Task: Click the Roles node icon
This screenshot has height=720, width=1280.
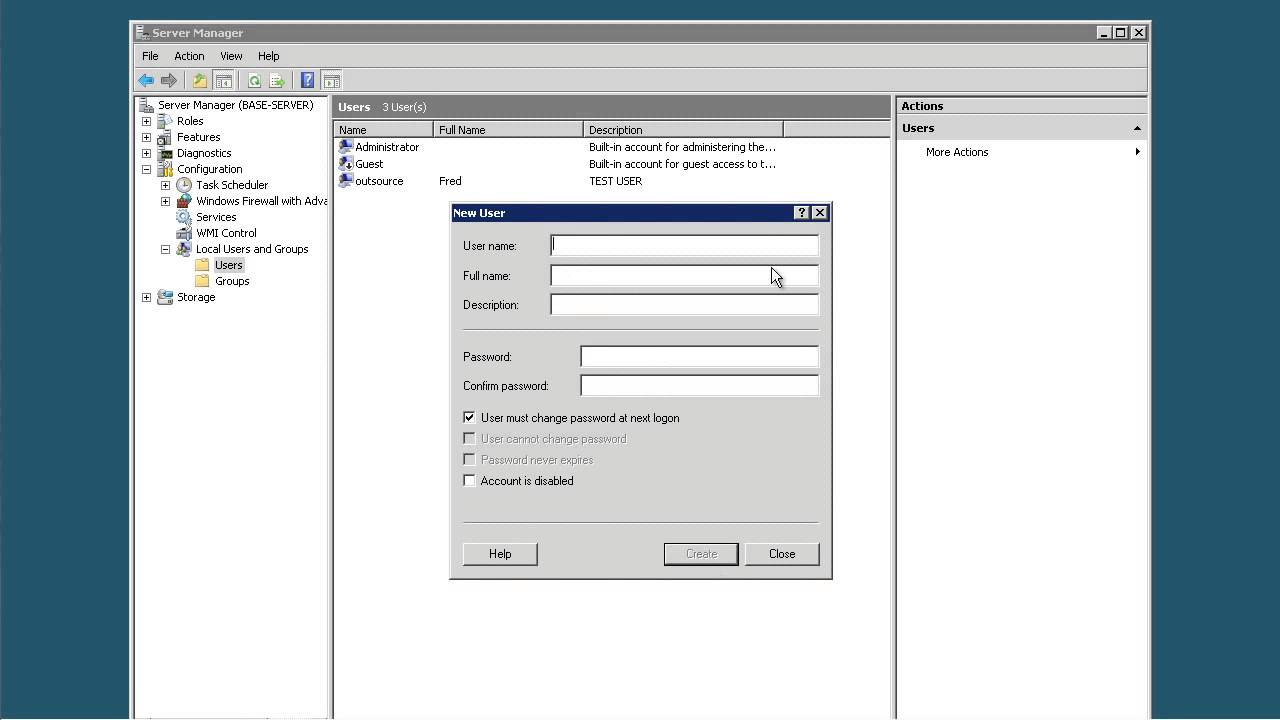Action: pos(165,121)
